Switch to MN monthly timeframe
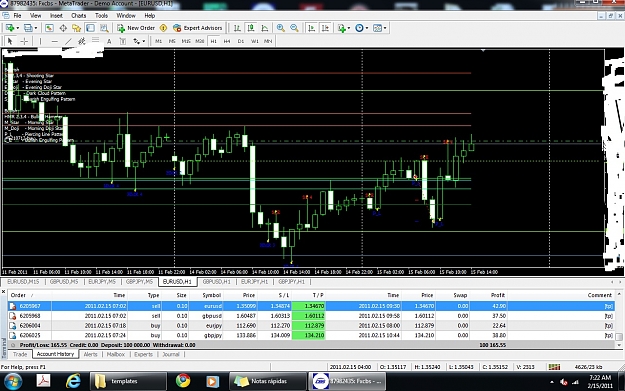 pyautogui.click(x=268, y=41)
